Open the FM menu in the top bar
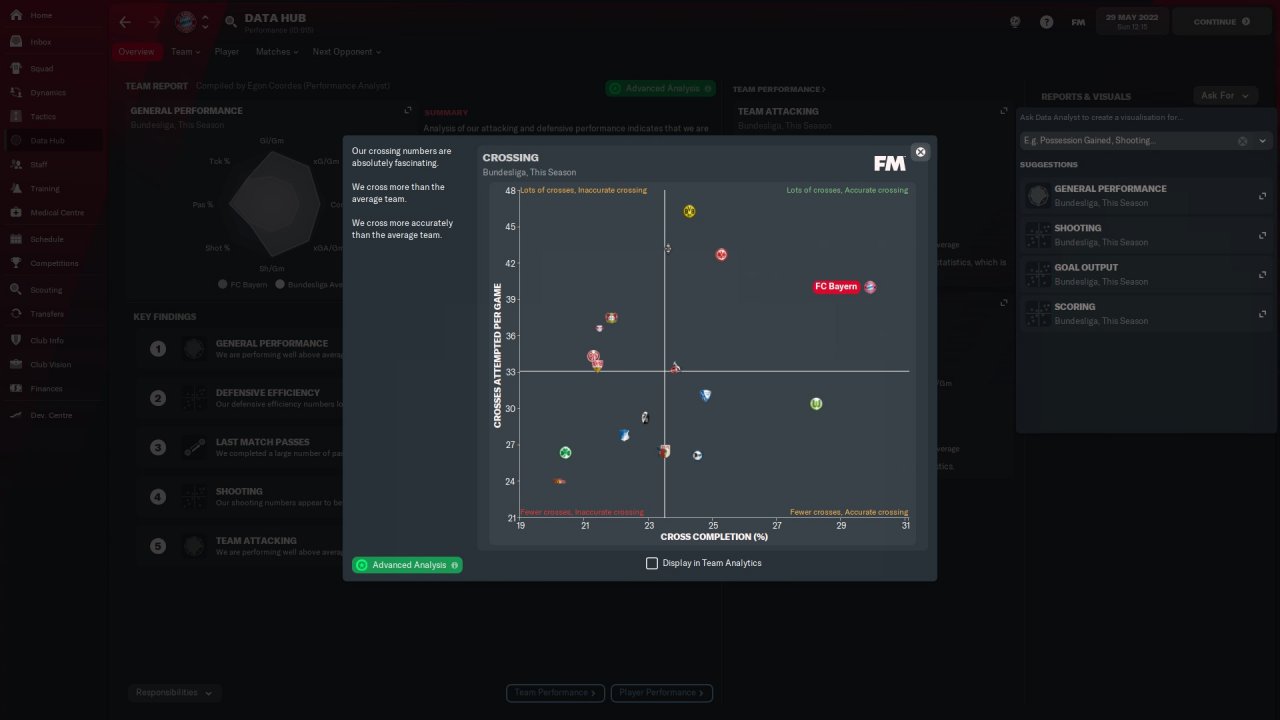Screen dimensions: 1280x720 click(1078, 22)
